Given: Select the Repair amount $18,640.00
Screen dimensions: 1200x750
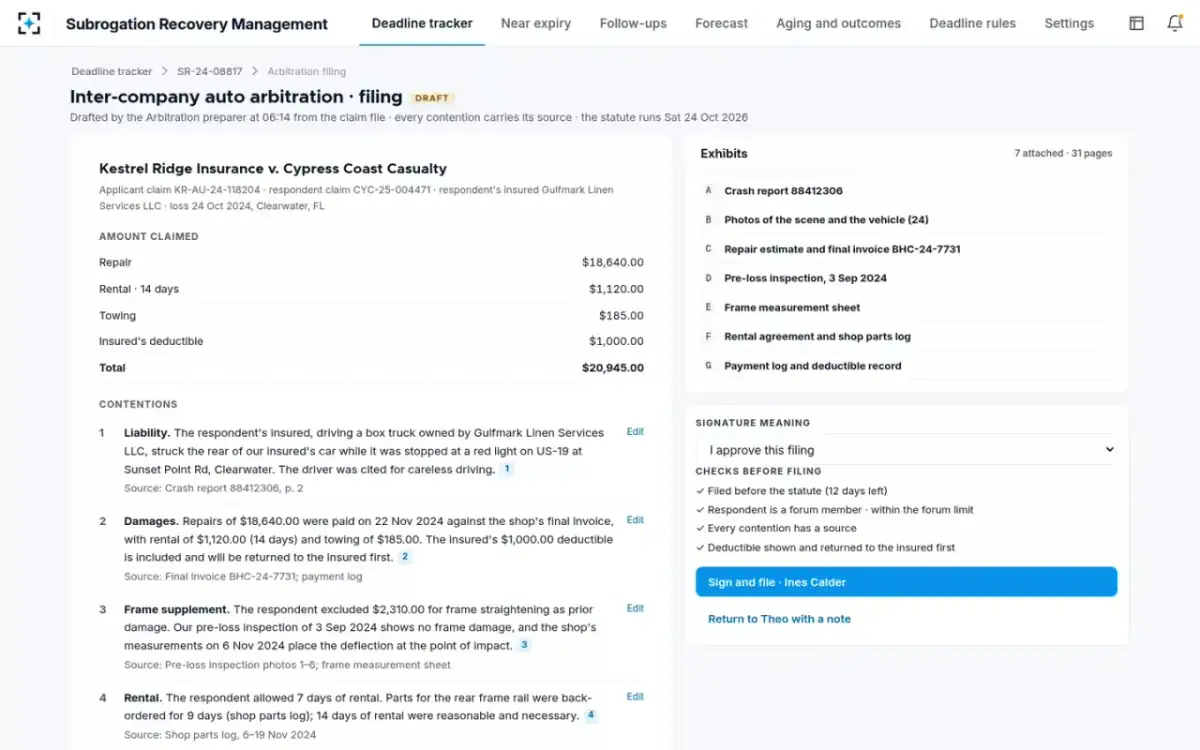Looking at the screenshot, I should tap(613, 262).
